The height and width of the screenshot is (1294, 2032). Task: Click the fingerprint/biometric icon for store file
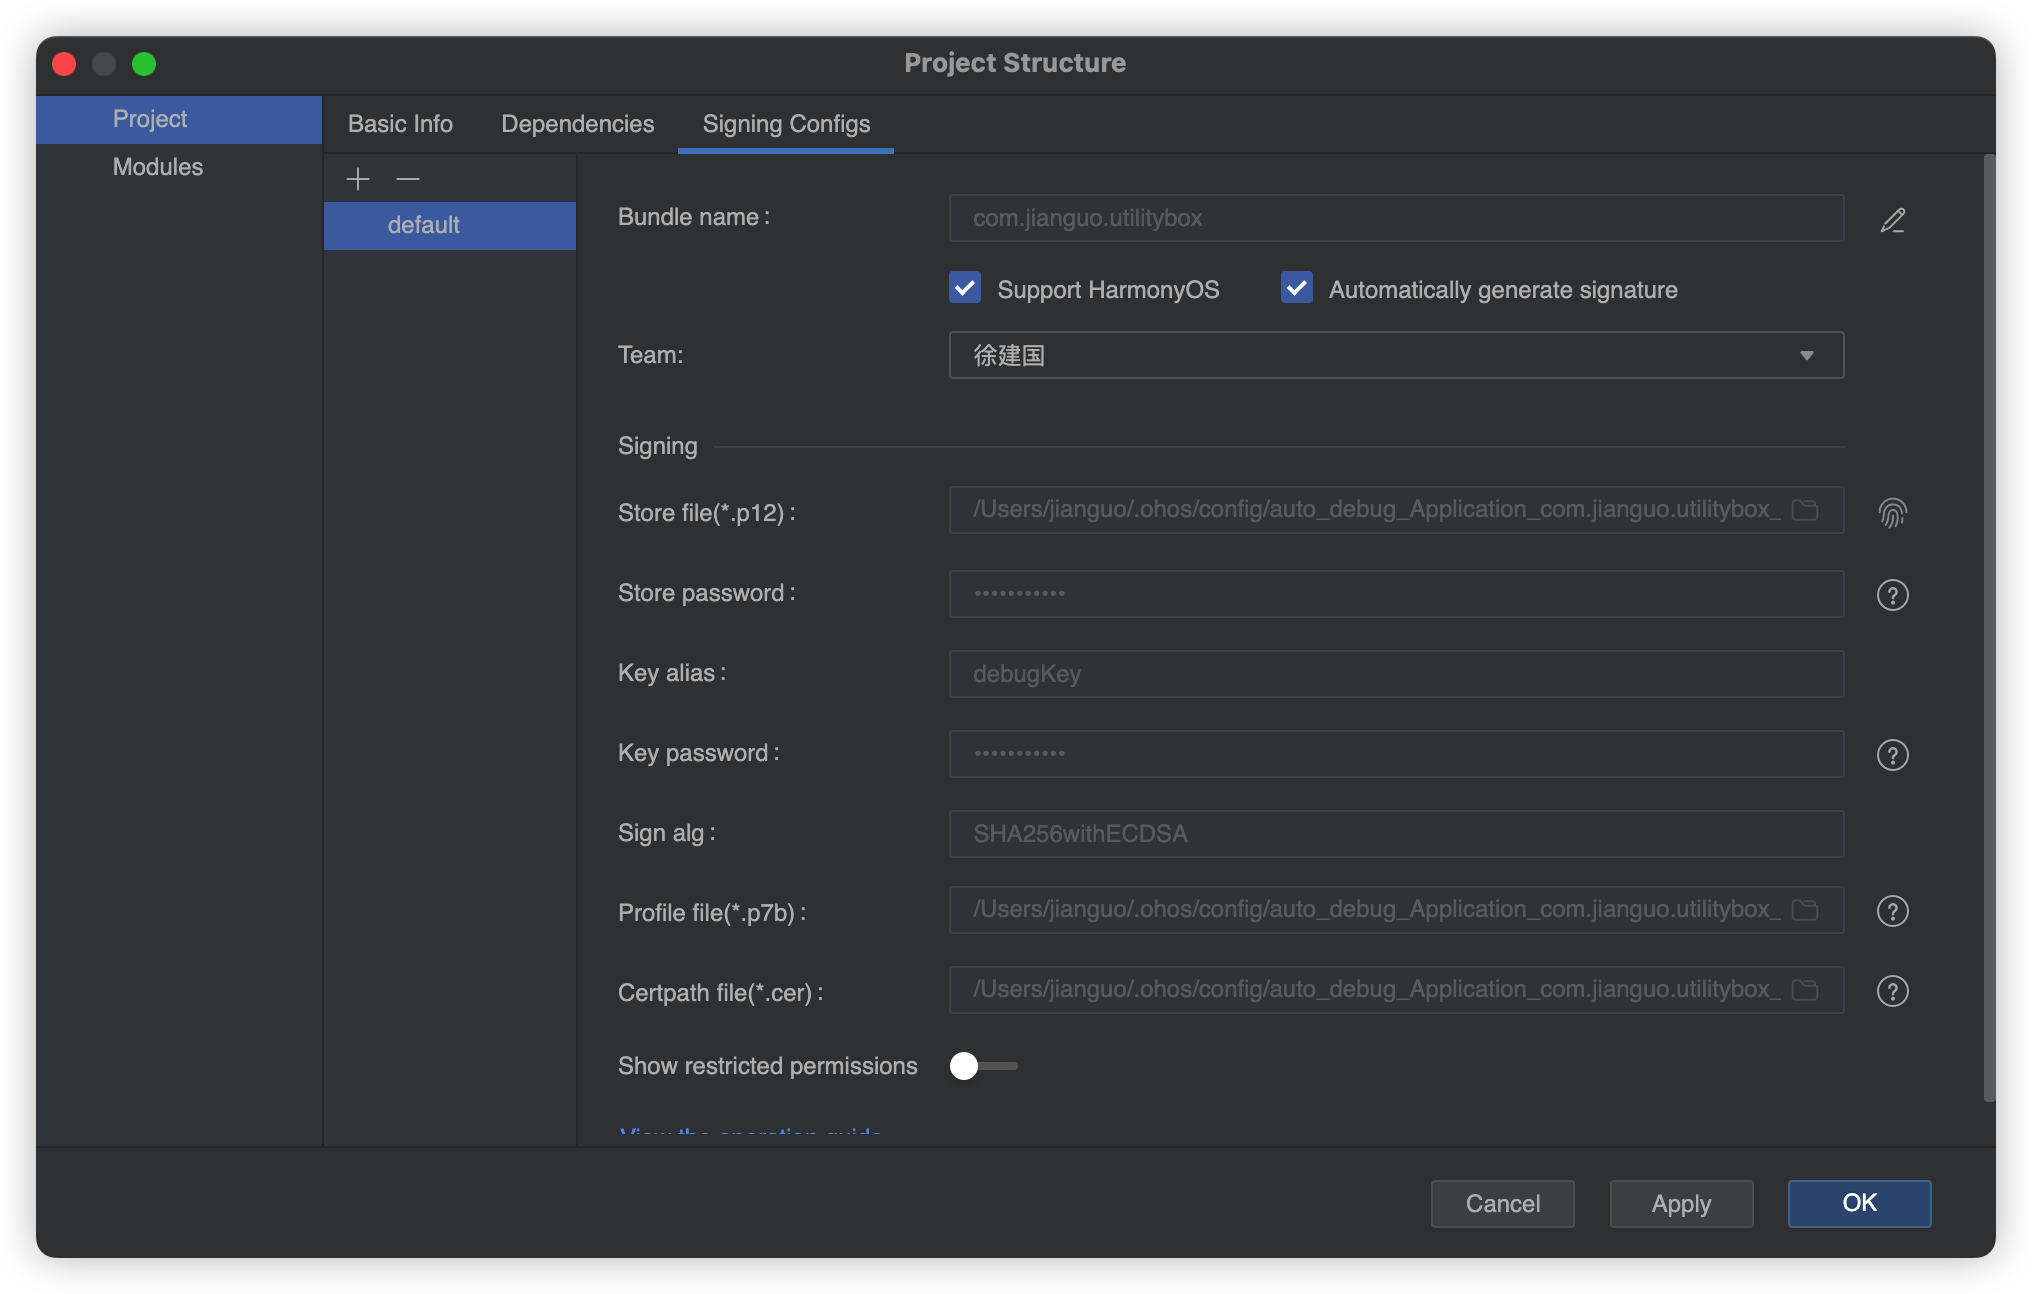coord(1893,512)
